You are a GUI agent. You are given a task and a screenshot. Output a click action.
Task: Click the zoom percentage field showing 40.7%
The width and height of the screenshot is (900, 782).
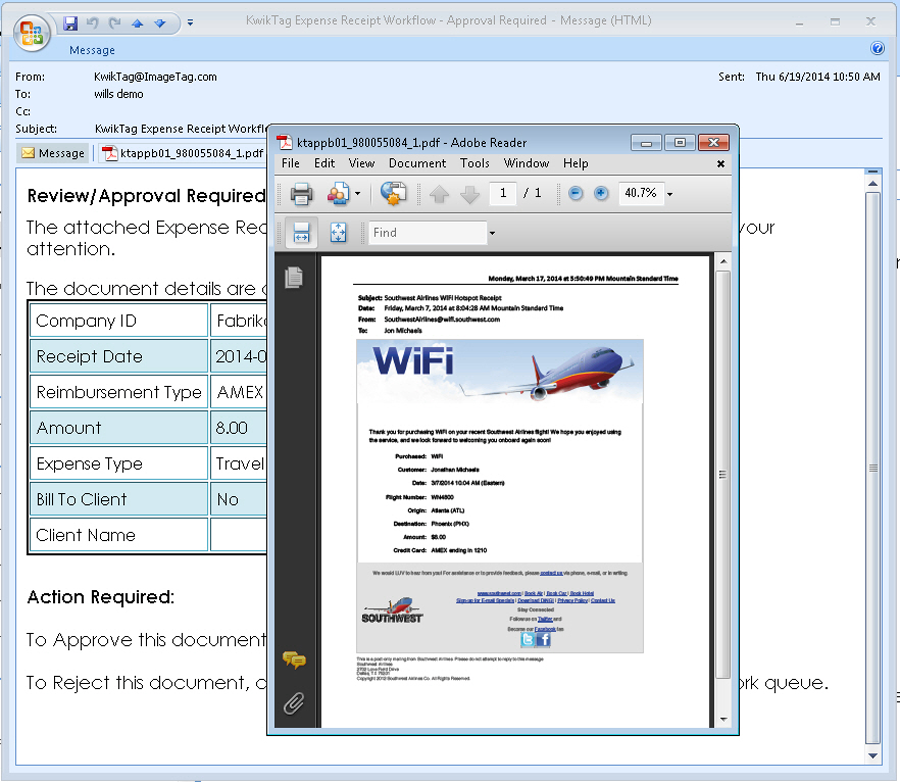[x=641, y=193]
